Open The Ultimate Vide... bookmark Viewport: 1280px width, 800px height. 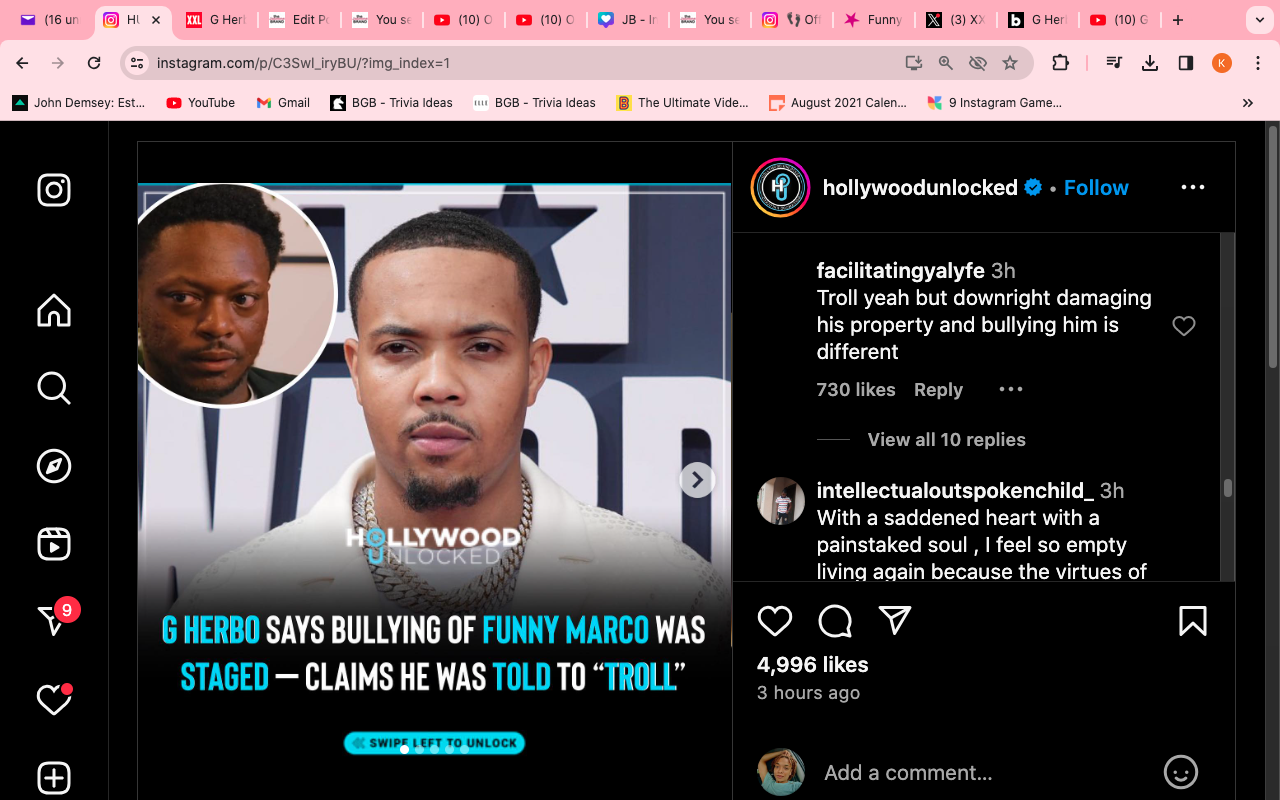(x=682, y=103)
